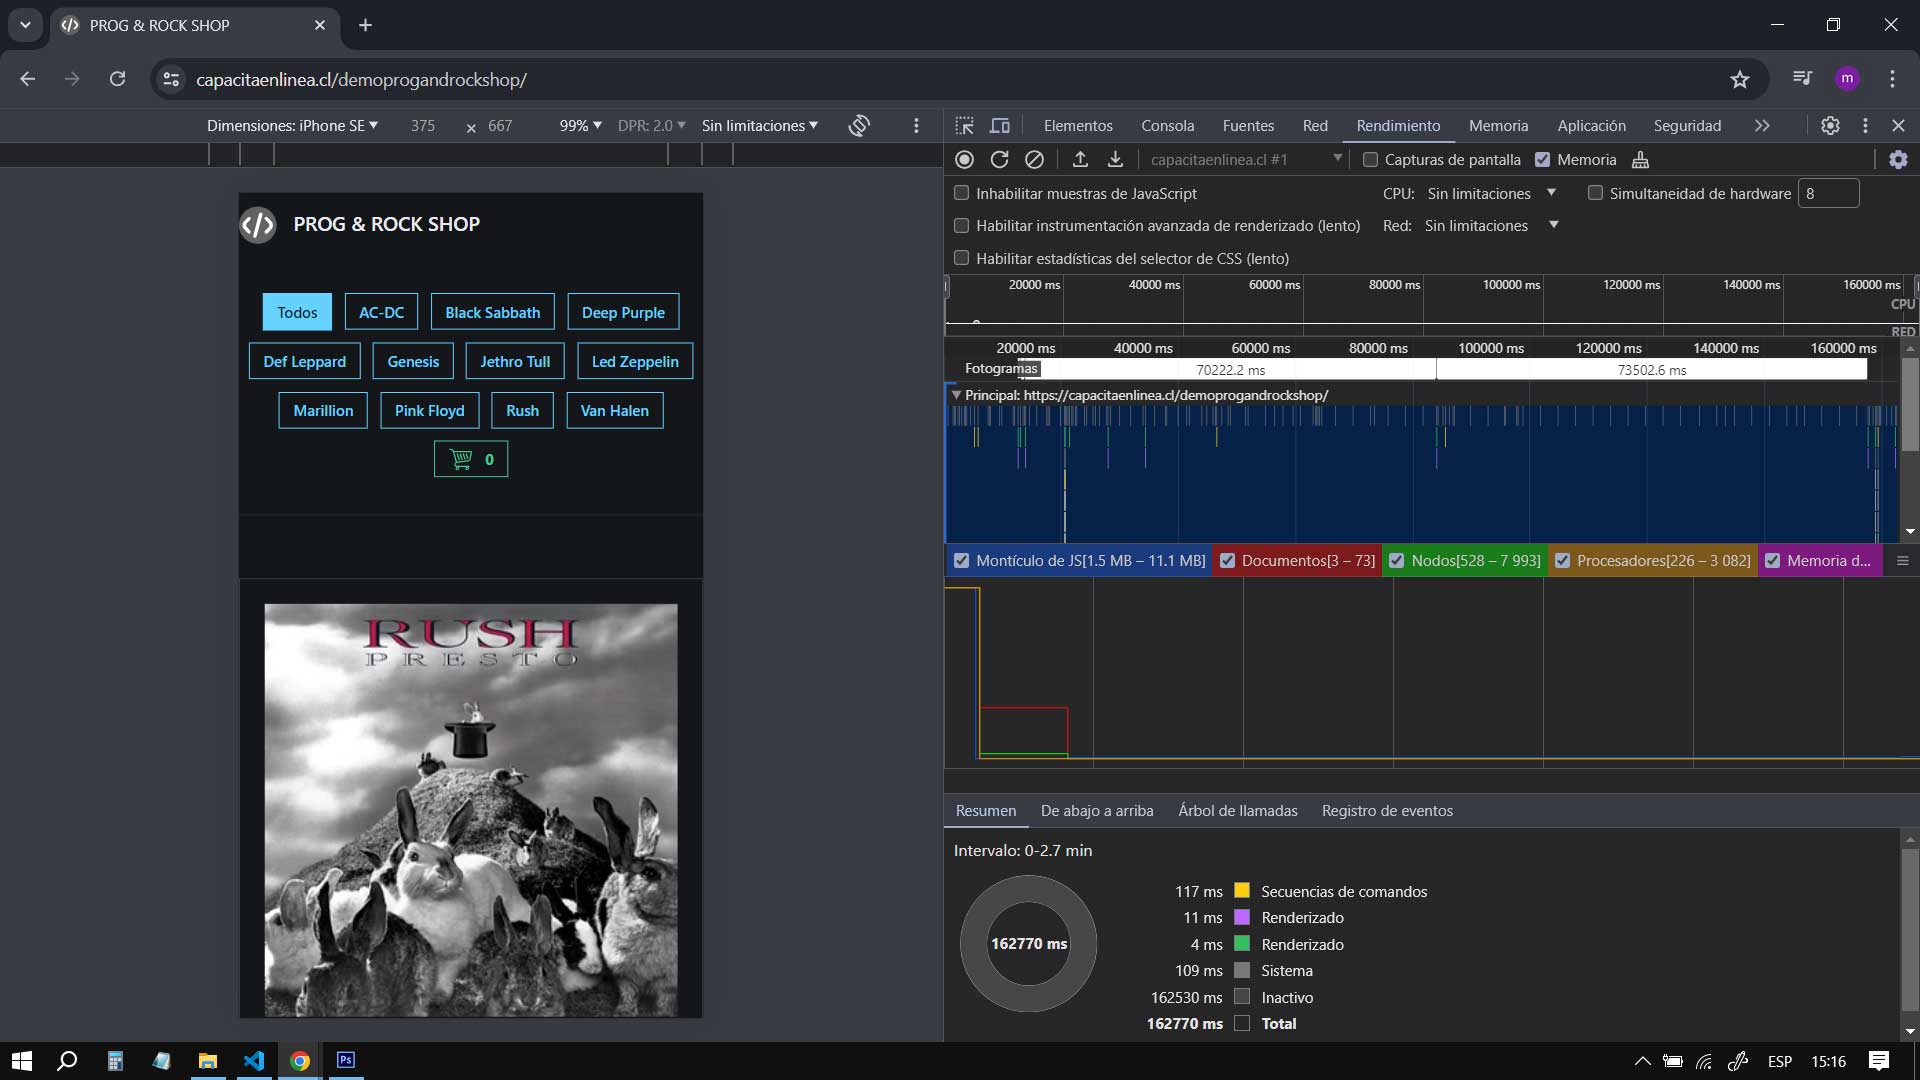Screen dimensions: 1920x1080
Task: Open the DPR: 2.0 dropdown
Action: pos(651,125)
